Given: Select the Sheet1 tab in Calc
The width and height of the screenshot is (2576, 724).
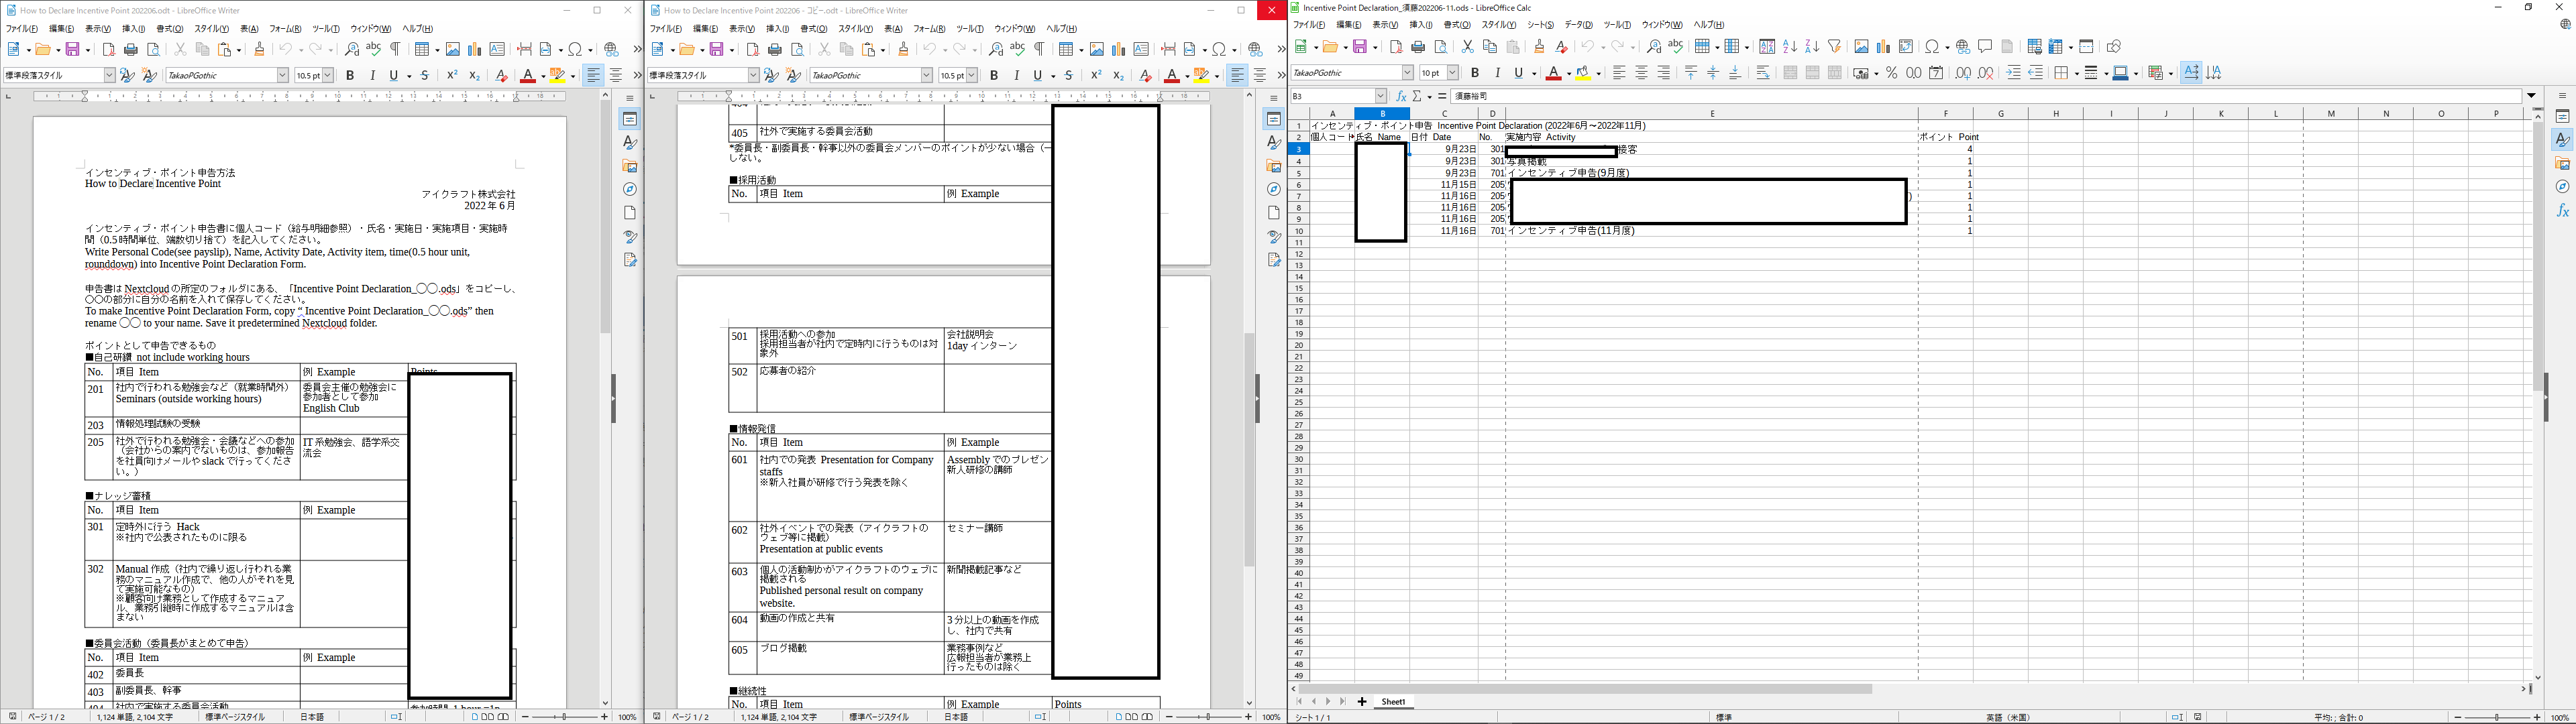Looking at the screenshot, I should [x=1393, y=702].
